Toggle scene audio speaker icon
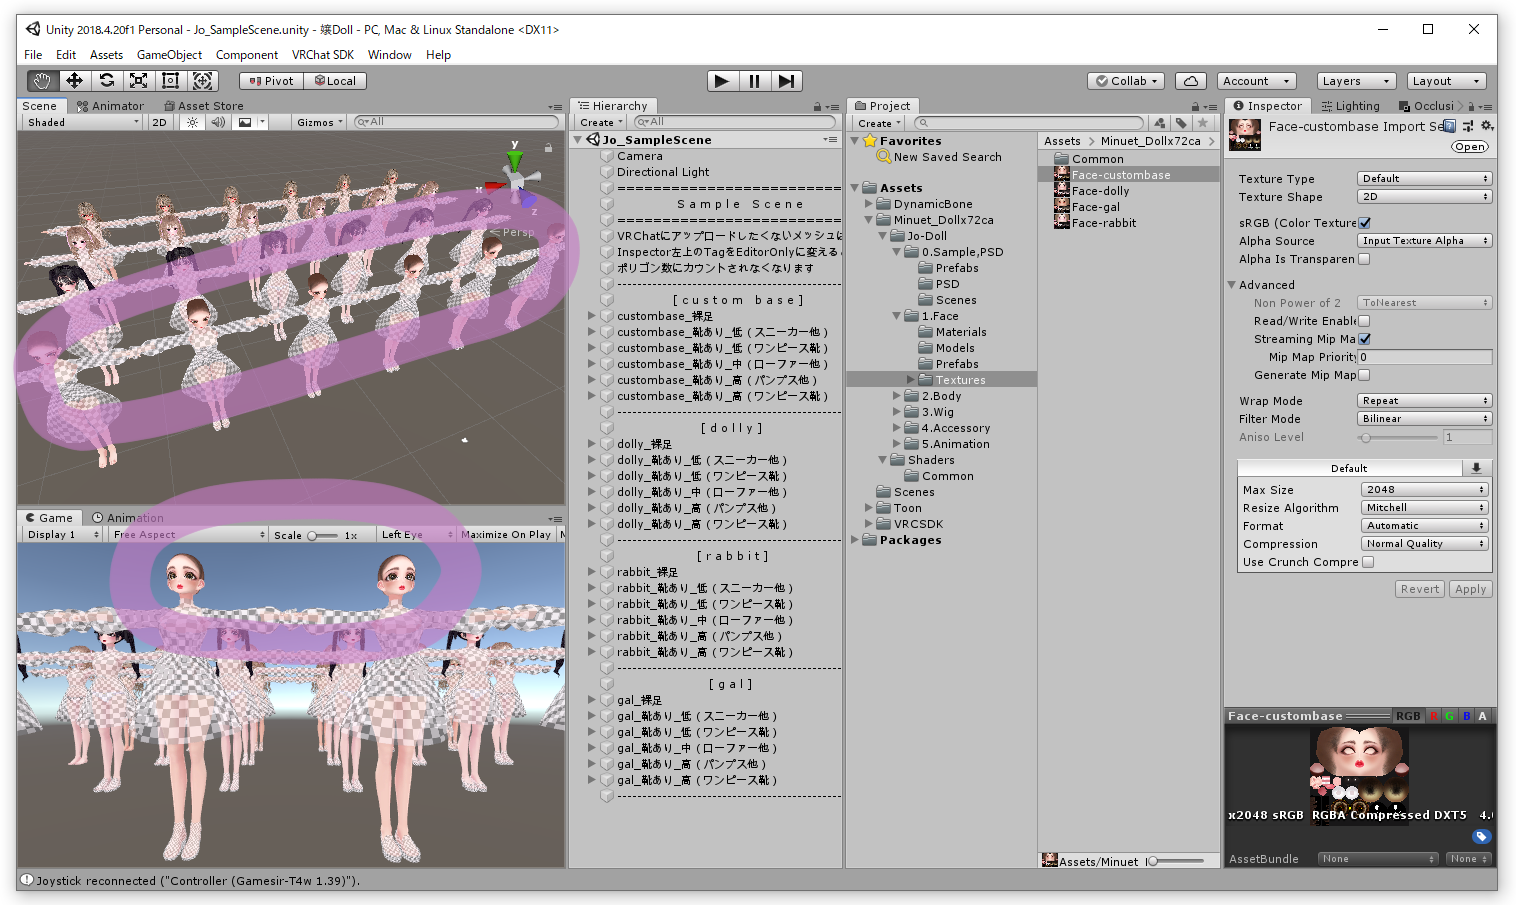1516x905 pixels. pos(218,122)
